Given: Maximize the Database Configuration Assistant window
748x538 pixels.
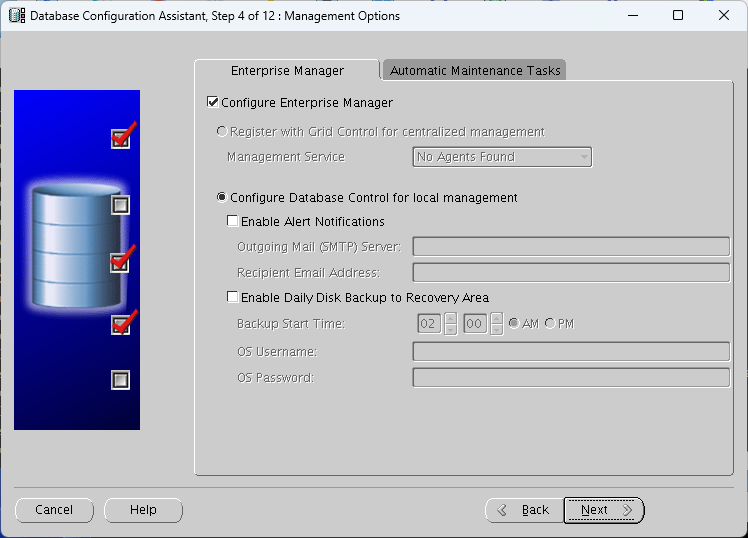Looking at the screenshot, I should pyautogui.click(x=678, y=15).
